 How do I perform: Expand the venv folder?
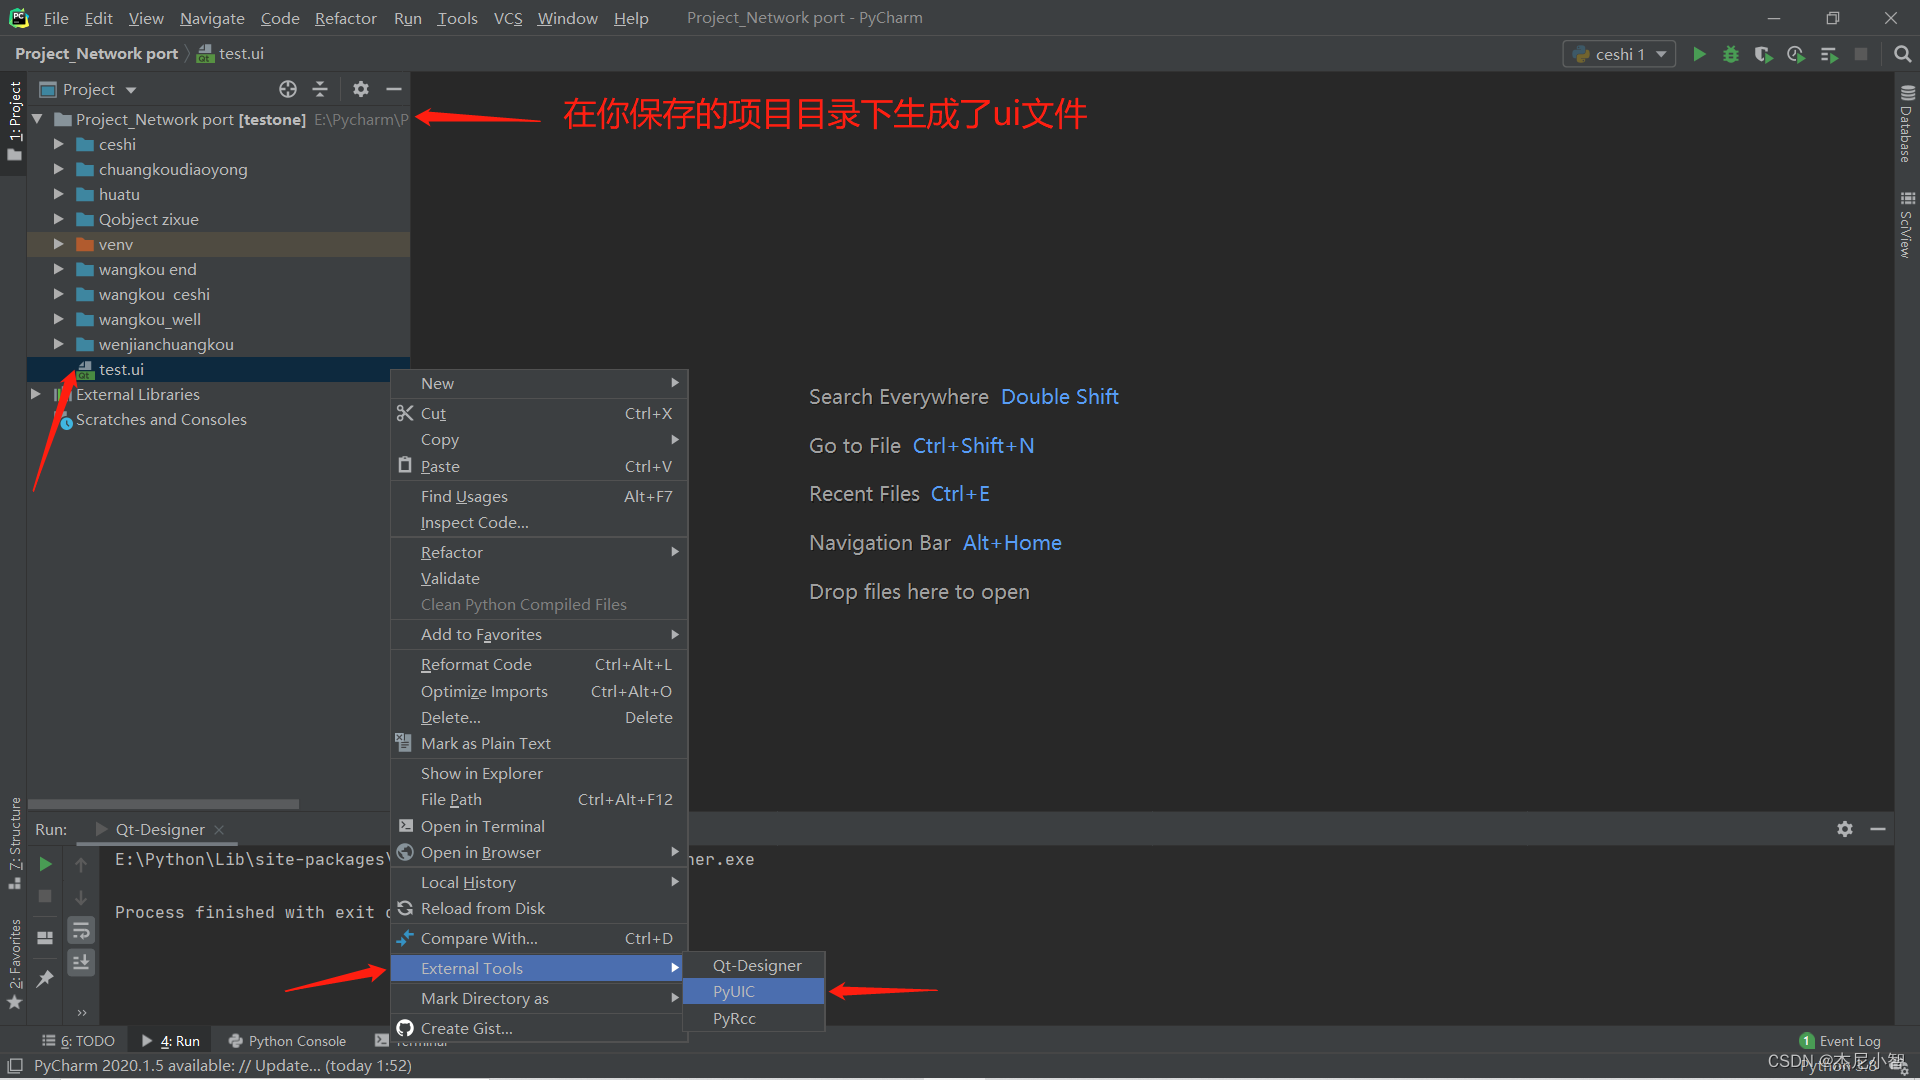pyautogui.click(x=58, y=244)
